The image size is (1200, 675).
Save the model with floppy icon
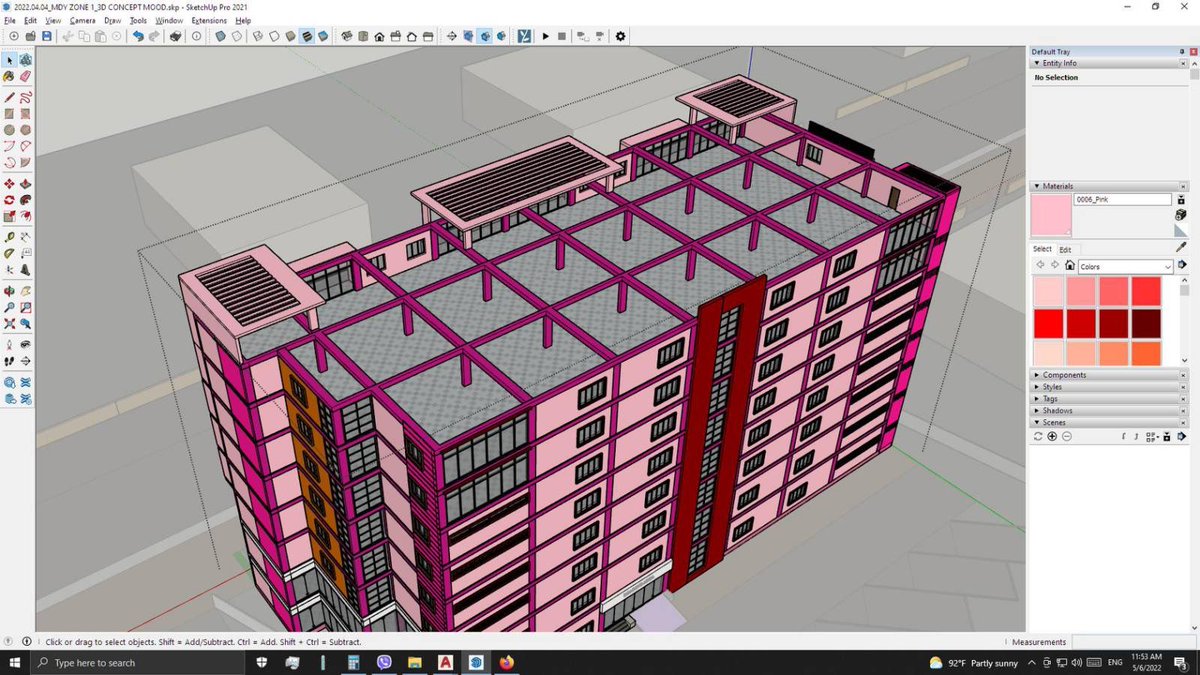click(47, 36)
